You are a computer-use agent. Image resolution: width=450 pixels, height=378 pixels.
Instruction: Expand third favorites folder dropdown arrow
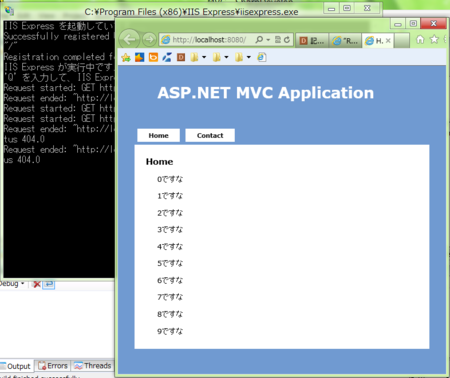coord(249,57)
